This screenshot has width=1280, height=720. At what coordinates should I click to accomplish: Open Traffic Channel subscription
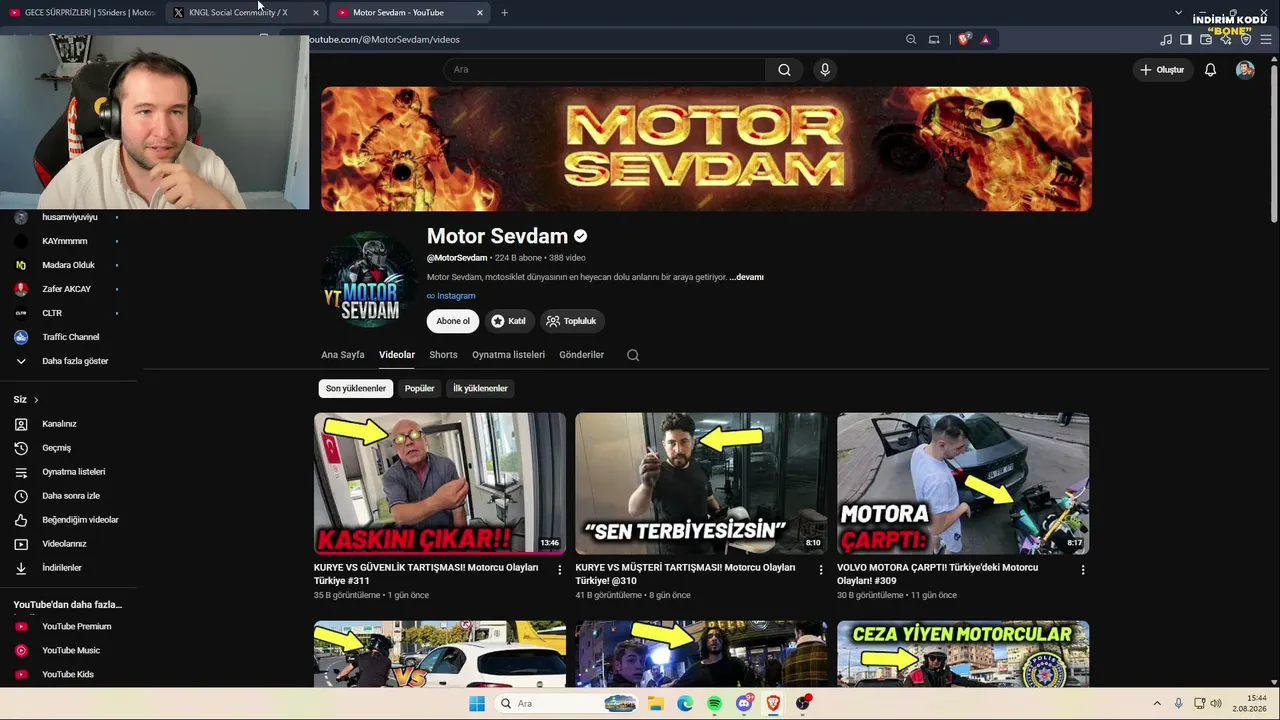[68, 337]
